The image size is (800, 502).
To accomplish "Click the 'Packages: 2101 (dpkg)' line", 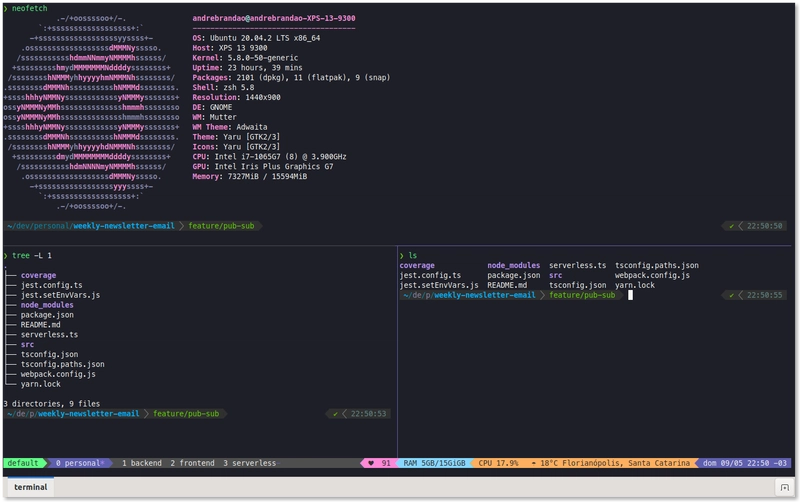I will click(x=291, y=78).
